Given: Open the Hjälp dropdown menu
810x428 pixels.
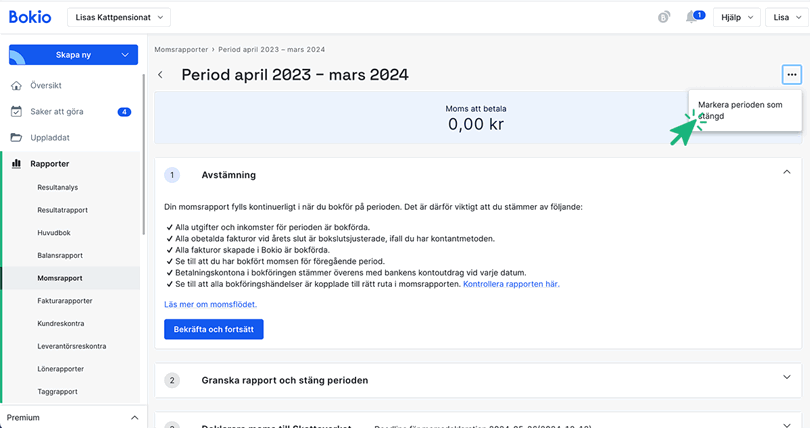Looking at the screenshot, I should point(735,17).
